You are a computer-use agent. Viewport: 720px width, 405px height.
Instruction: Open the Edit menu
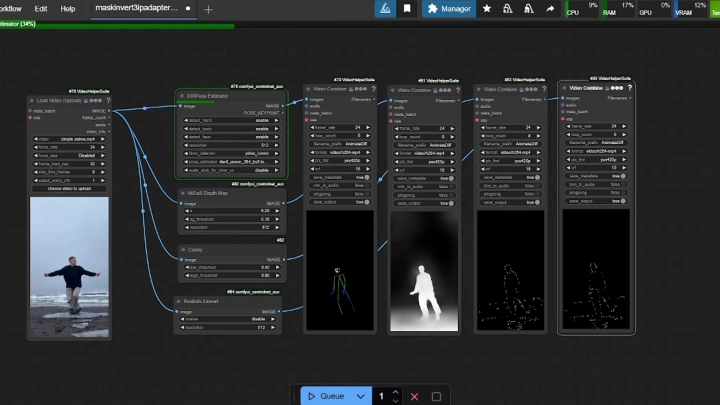click(x=41, y=9)
